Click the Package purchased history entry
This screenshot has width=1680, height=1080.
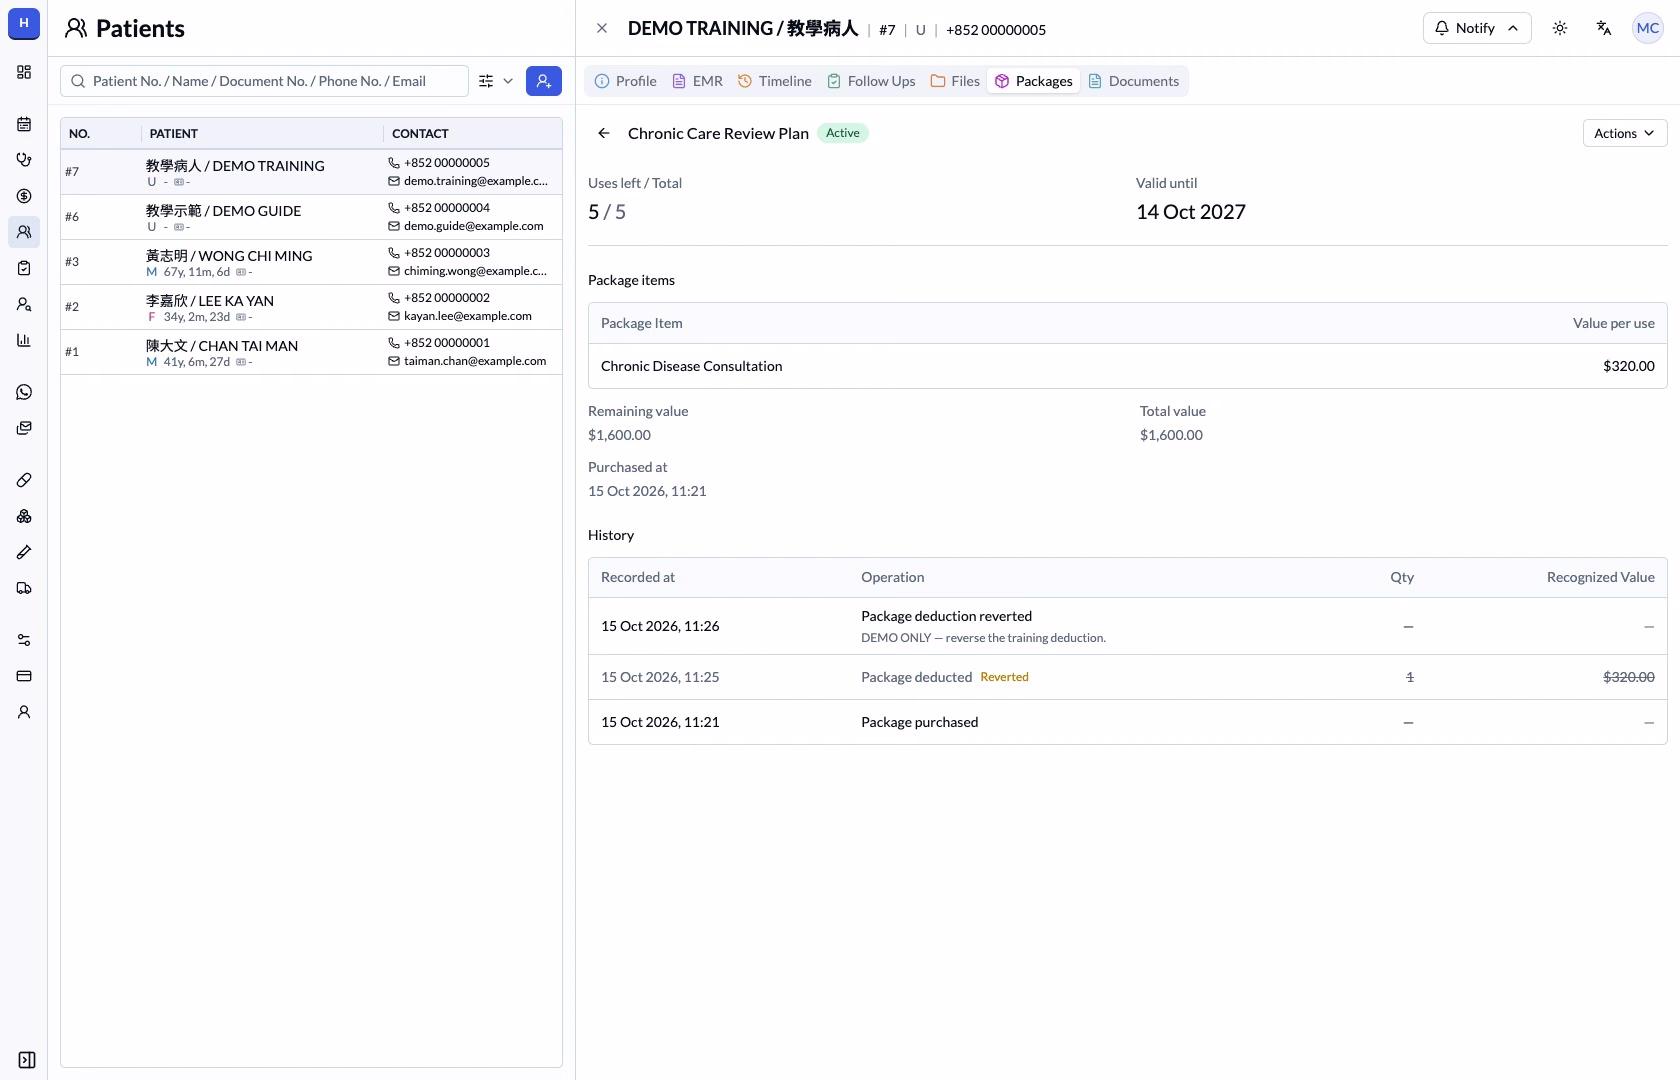[x=1128, y=722]
